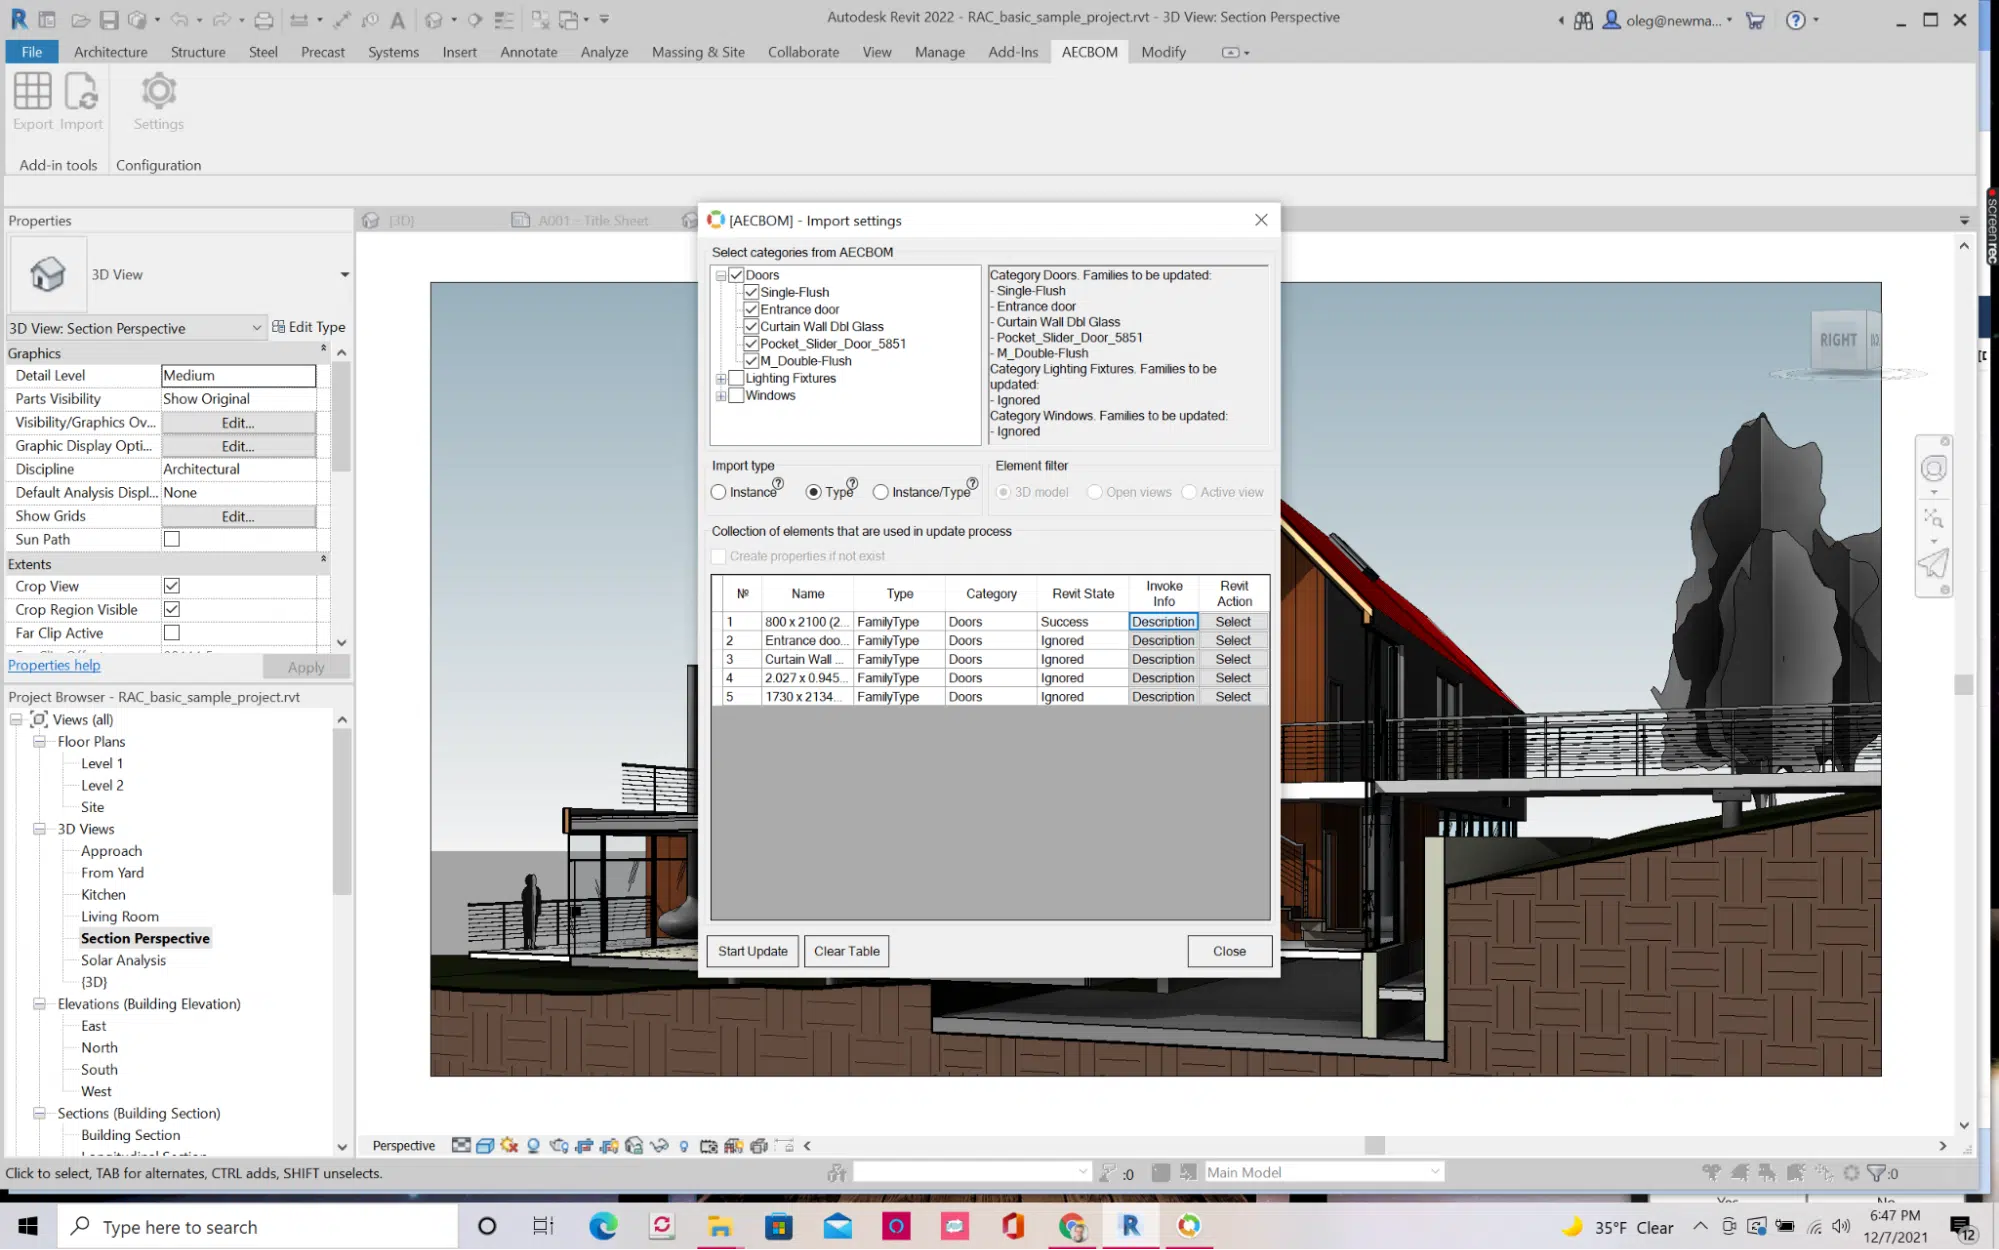Switch to the Architecture ribbon tab
The image size is (1999, 1250).
(110, 52)
